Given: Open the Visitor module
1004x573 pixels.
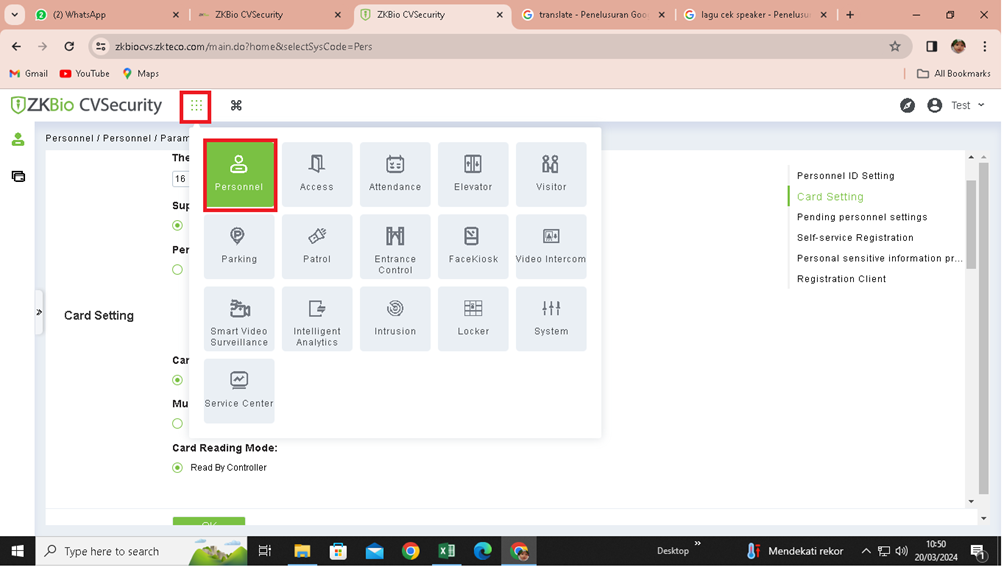Looking at the screenshot, I should click(x=551, y=174).
